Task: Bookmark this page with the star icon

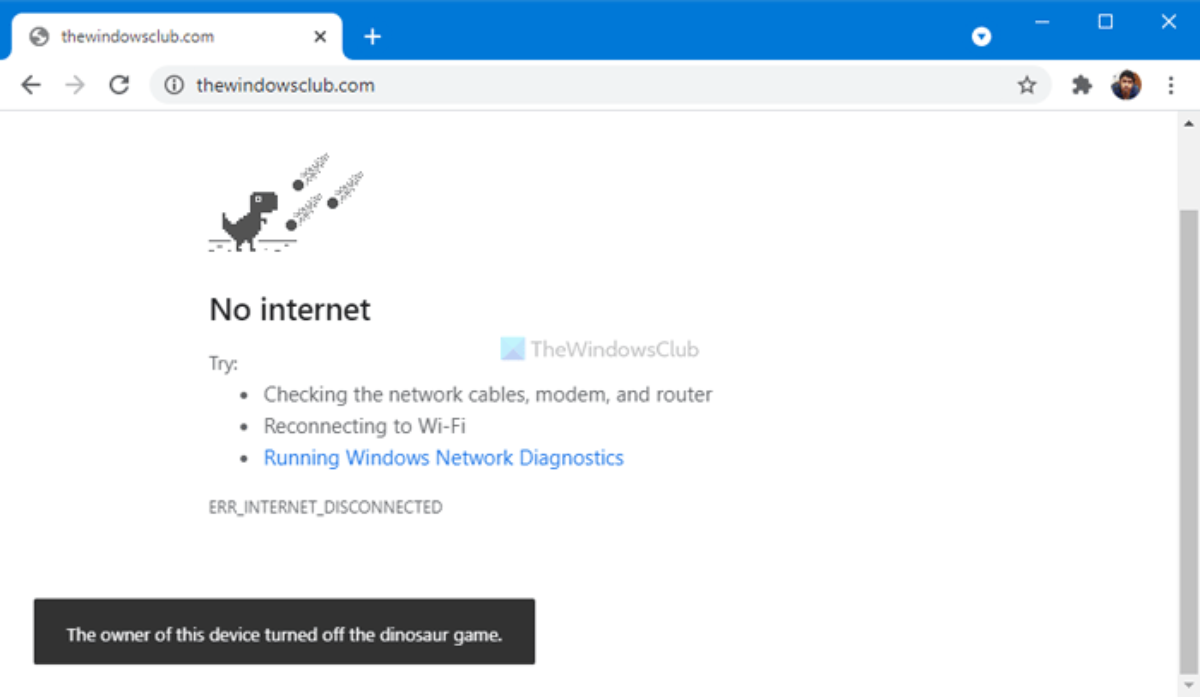Action: click(1027, 86)
